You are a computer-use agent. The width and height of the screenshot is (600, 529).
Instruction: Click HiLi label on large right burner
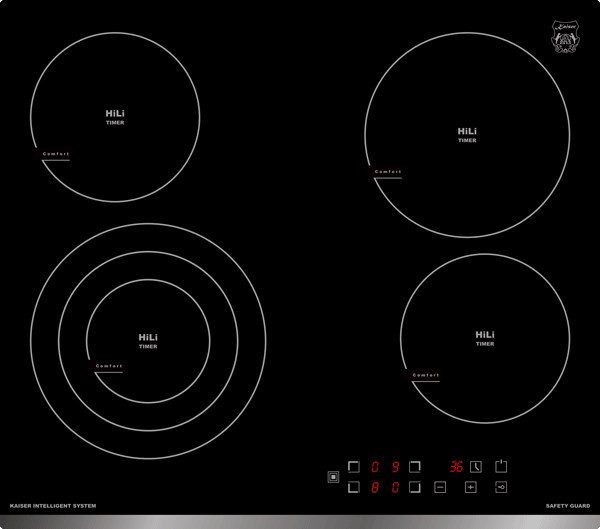pyautogui.click(x=467, y=131)
